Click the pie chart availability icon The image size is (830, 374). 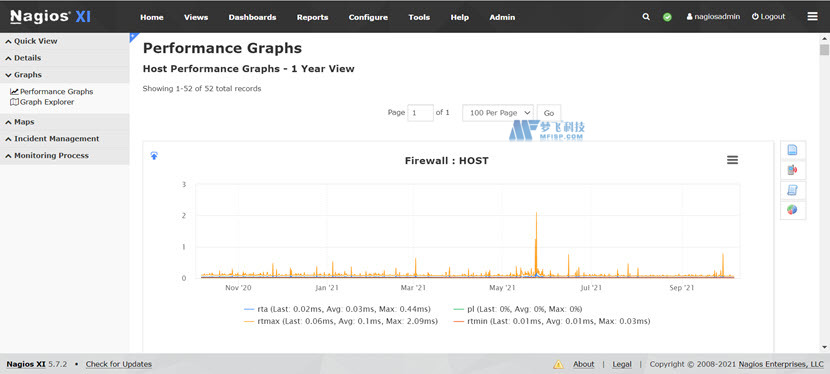[792, 209]
